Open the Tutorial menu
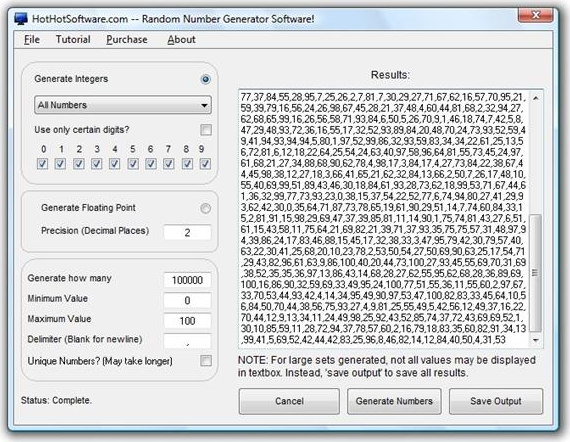The image size is (570, 442). tap(73, 39)
